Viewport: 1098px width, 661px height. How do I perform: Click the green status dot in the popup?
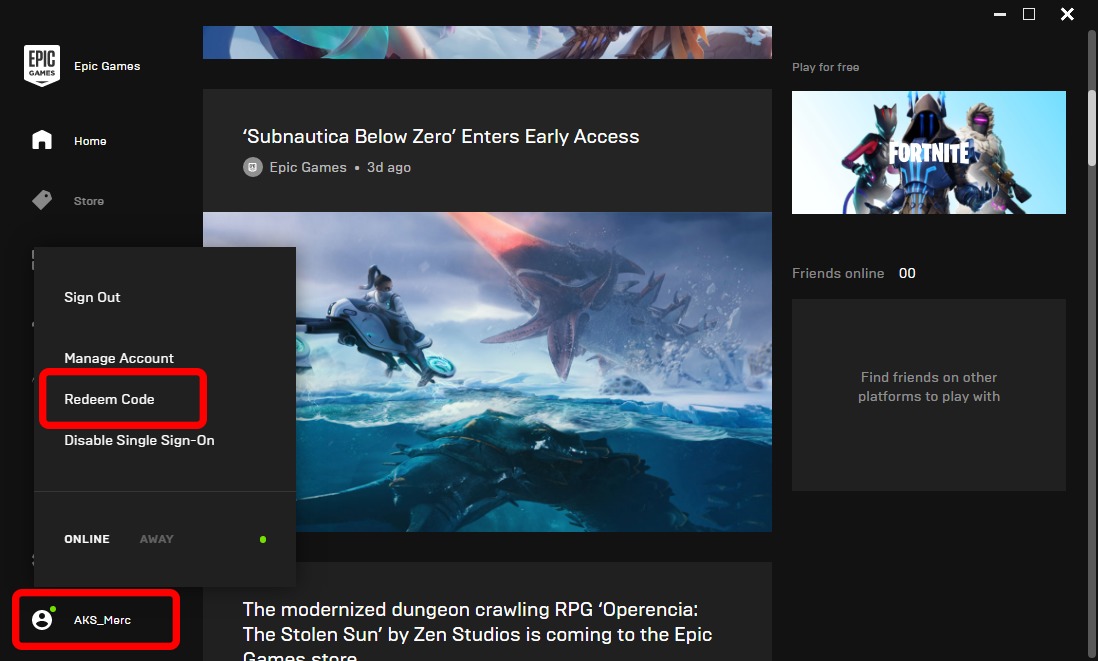coord(263,539)
